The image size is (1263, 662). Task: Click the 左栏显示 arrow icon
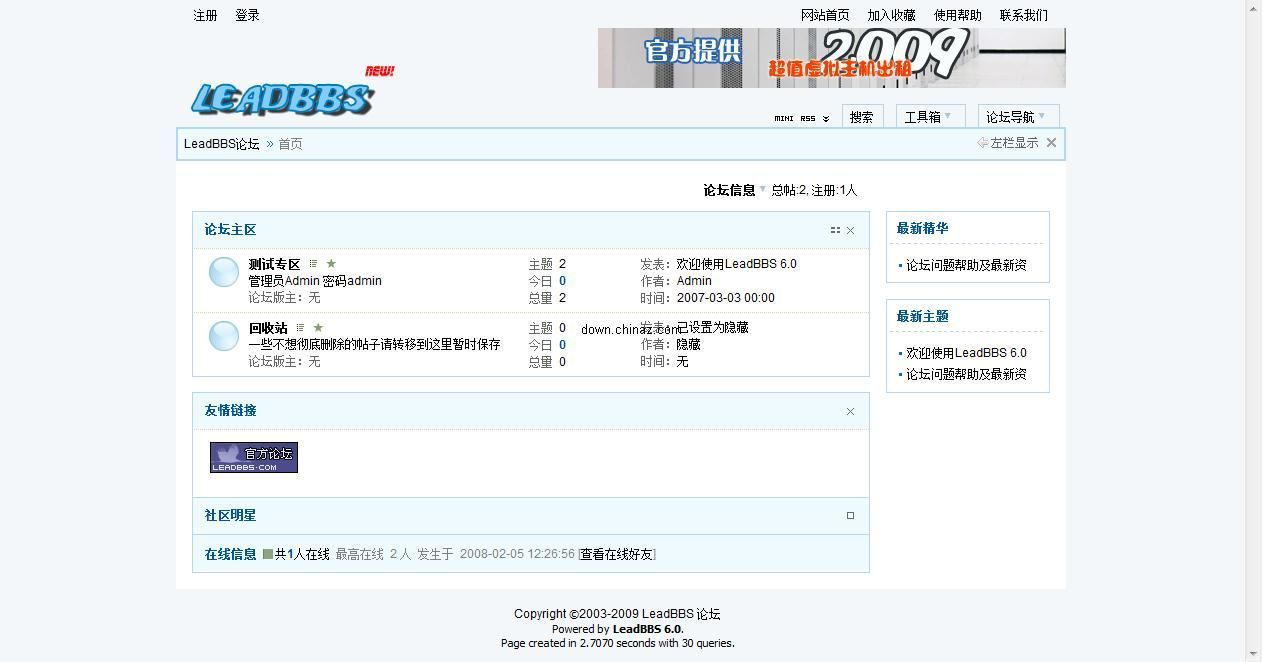pos(983,143)
